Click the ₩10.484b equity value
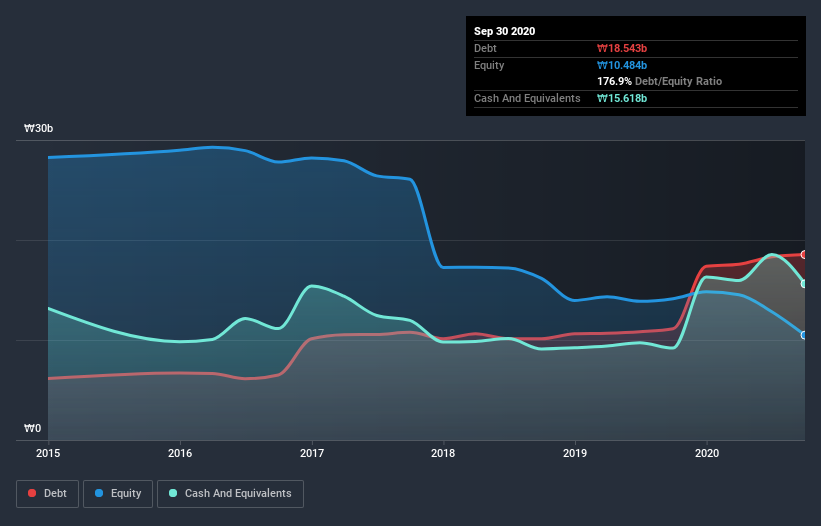 click(622, 65)
